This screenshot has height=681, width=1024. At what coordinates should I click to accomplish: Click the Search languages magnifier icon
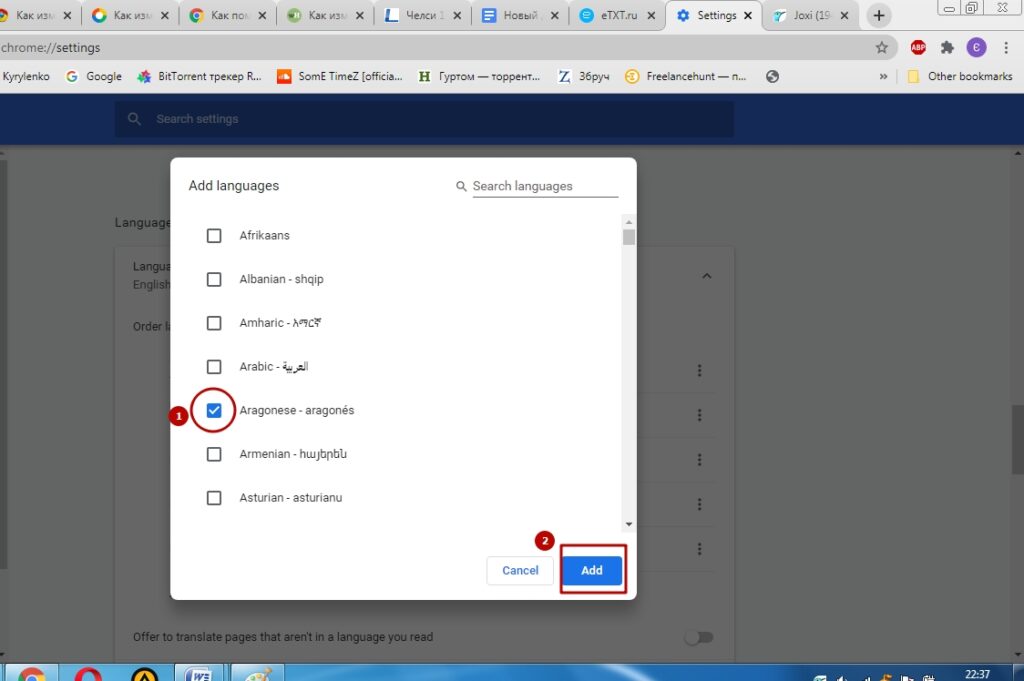click(x=461, y=186)
